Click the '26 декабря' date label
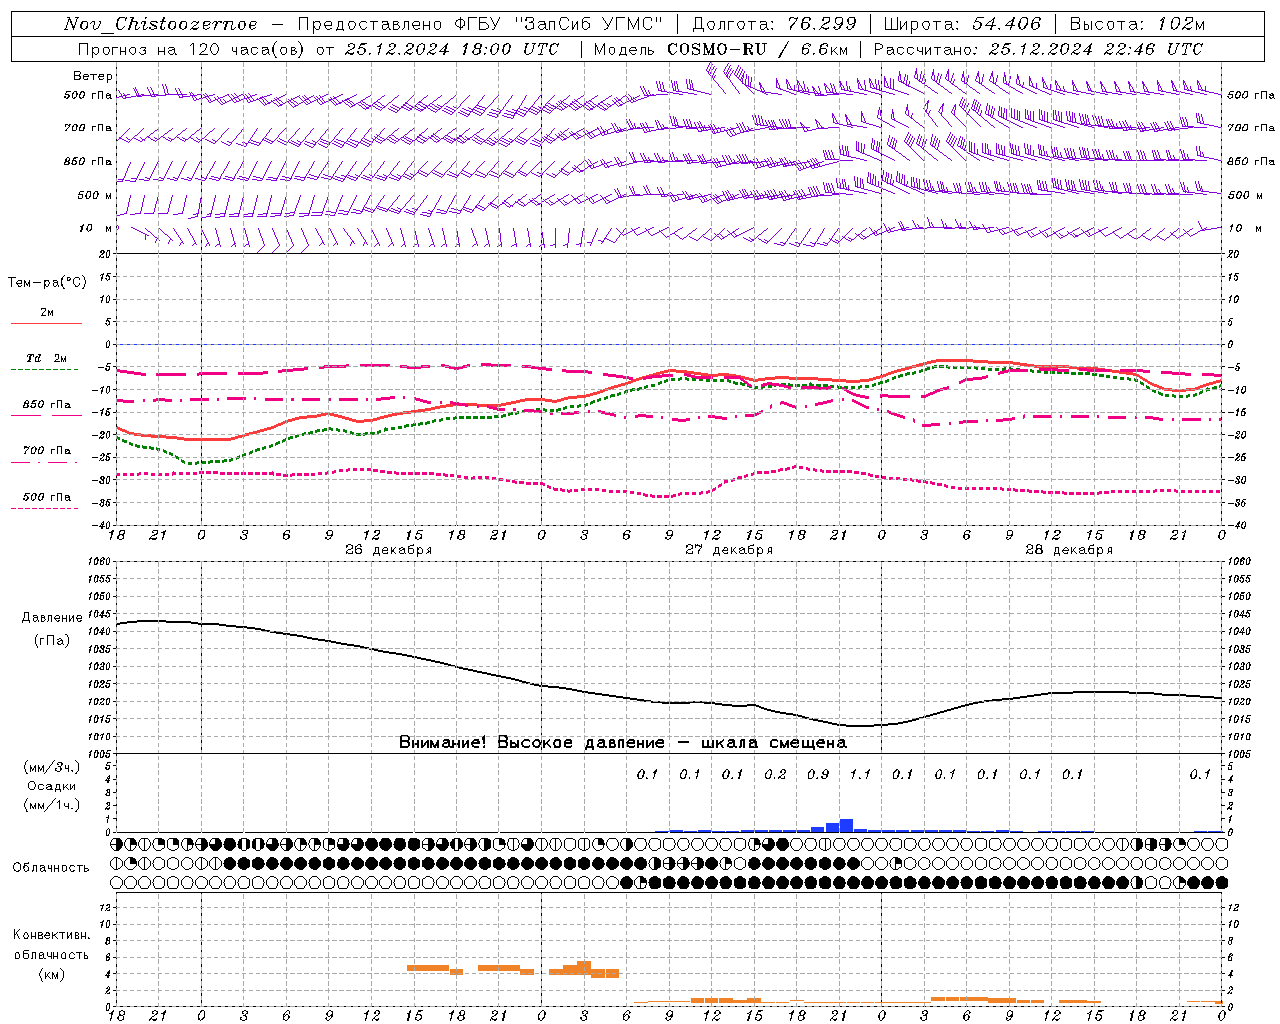Viewport: 1280px width, 1024px height. [389, 550]
